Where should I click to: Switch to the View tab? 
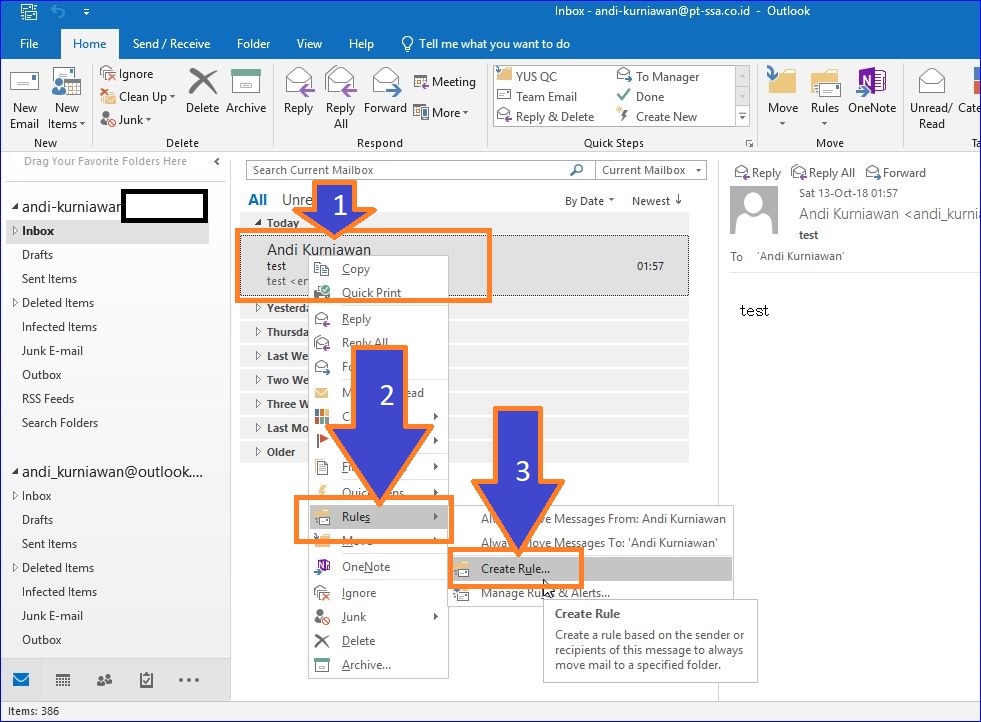coord(309,44)
